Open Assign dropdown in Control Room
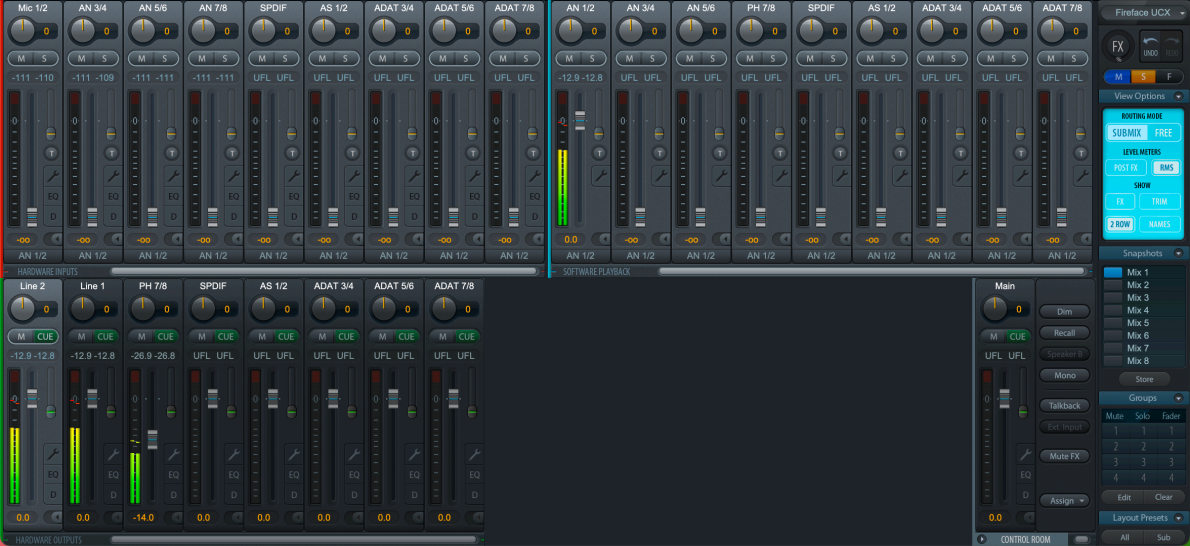Screen dimensions: 1190x546 1064,500
